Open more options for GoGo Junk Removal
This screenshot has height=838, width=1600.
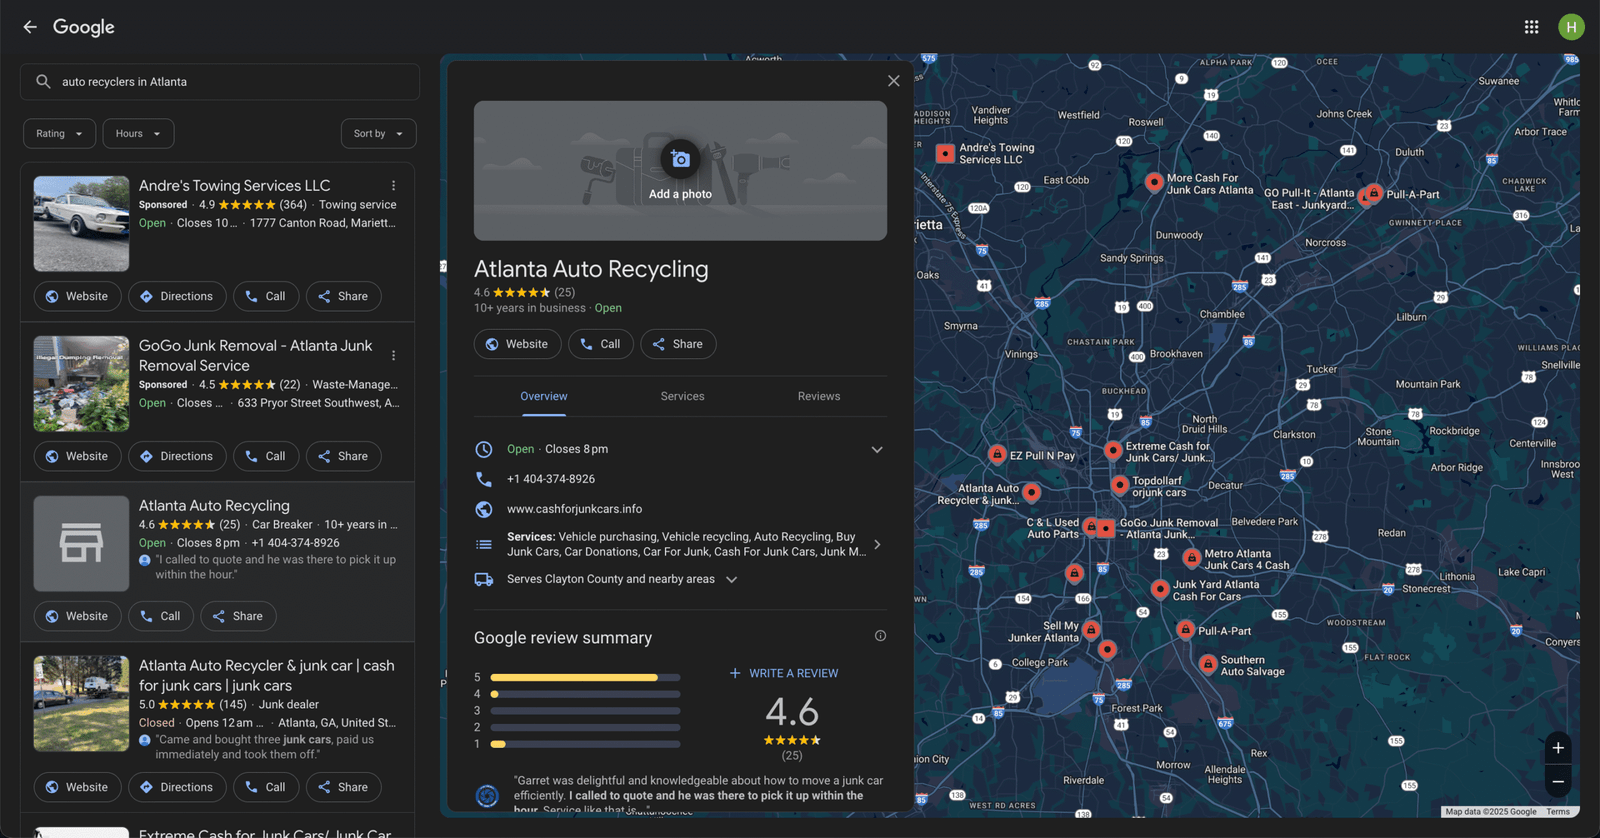coord(394,355)
